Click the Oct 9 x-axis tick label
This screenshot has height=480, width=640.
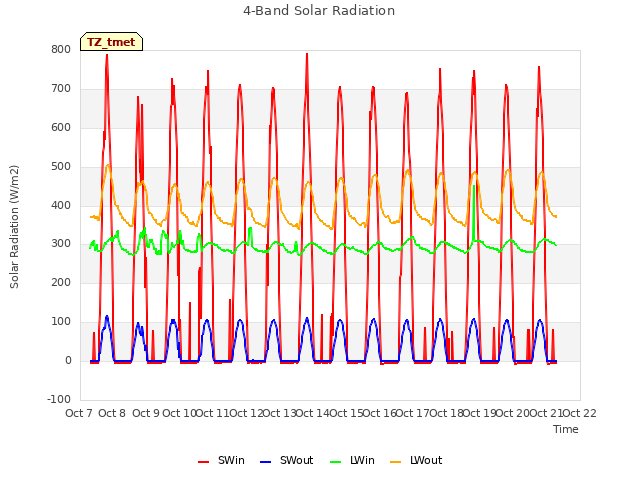pyautogui.click(x=146, y=413)
